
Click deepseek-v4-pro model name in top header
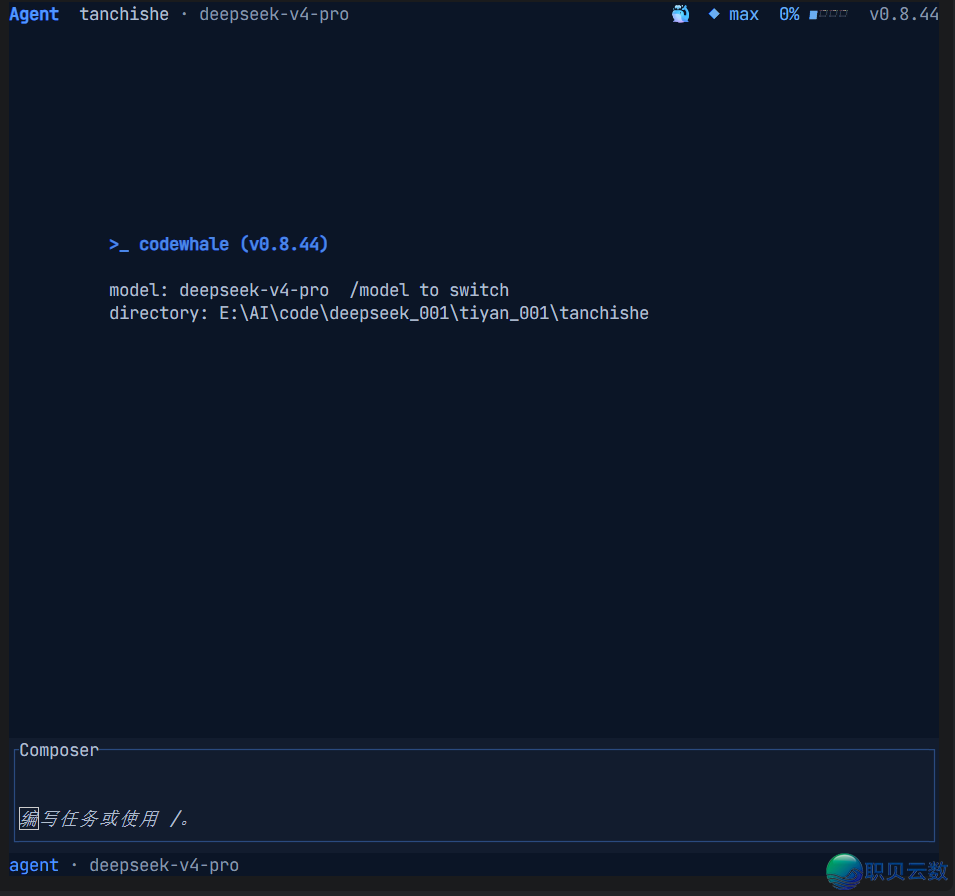pos(274,14)
